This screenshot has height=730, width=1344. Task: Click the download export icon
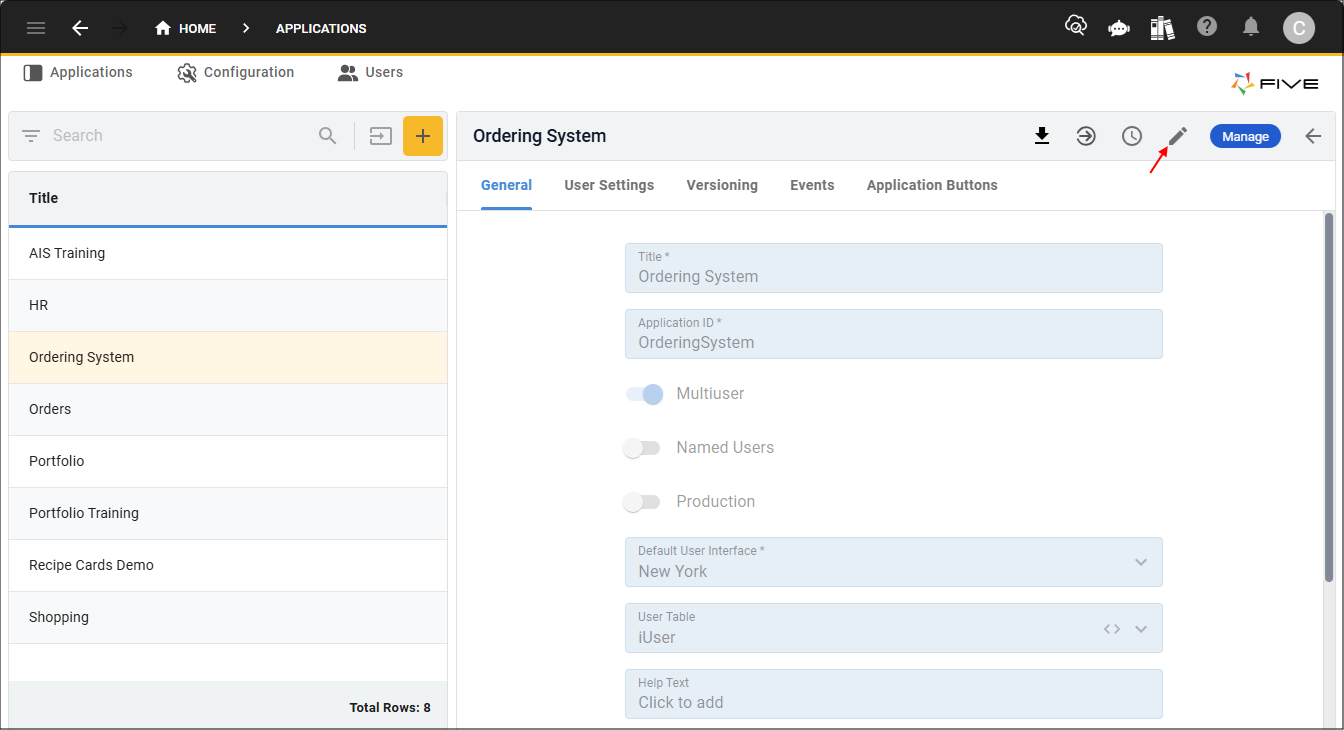click(x=1042, y=136)
